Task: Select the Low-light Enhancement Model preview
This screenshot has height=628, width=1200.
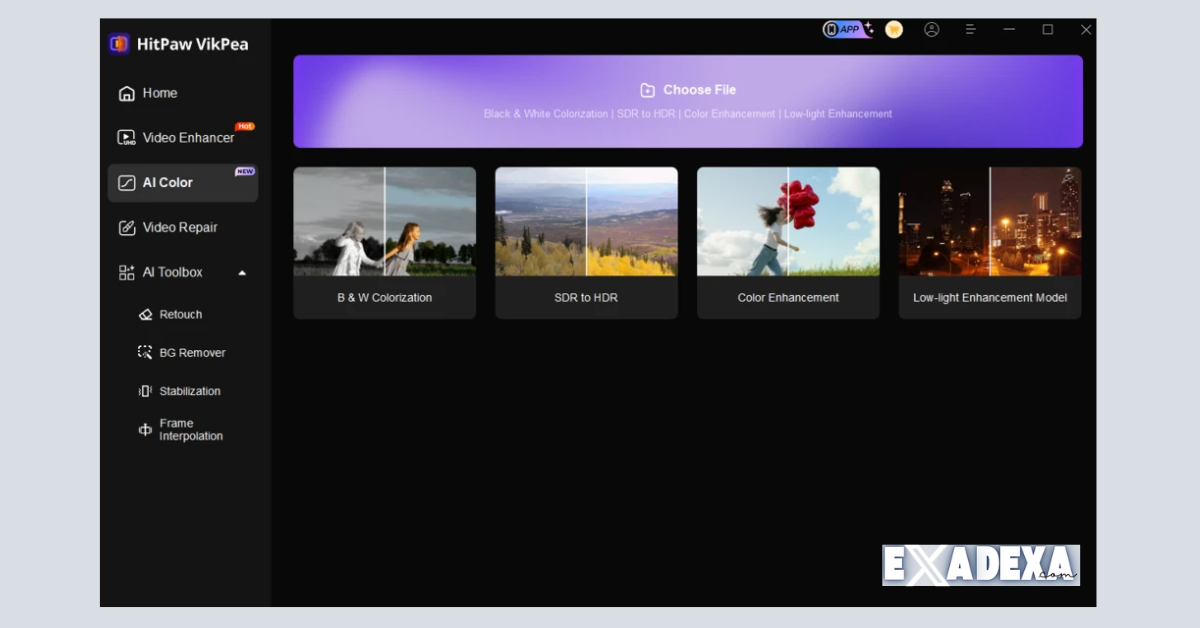Action: 989,242
